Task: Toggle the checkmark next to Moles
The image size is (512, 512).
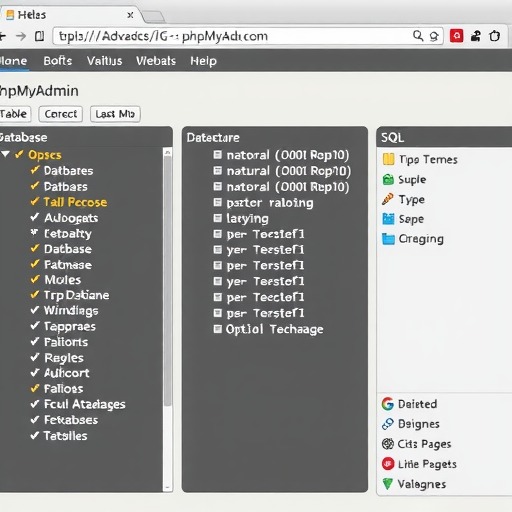Action: pyautogui.click(x=35, y=279)
